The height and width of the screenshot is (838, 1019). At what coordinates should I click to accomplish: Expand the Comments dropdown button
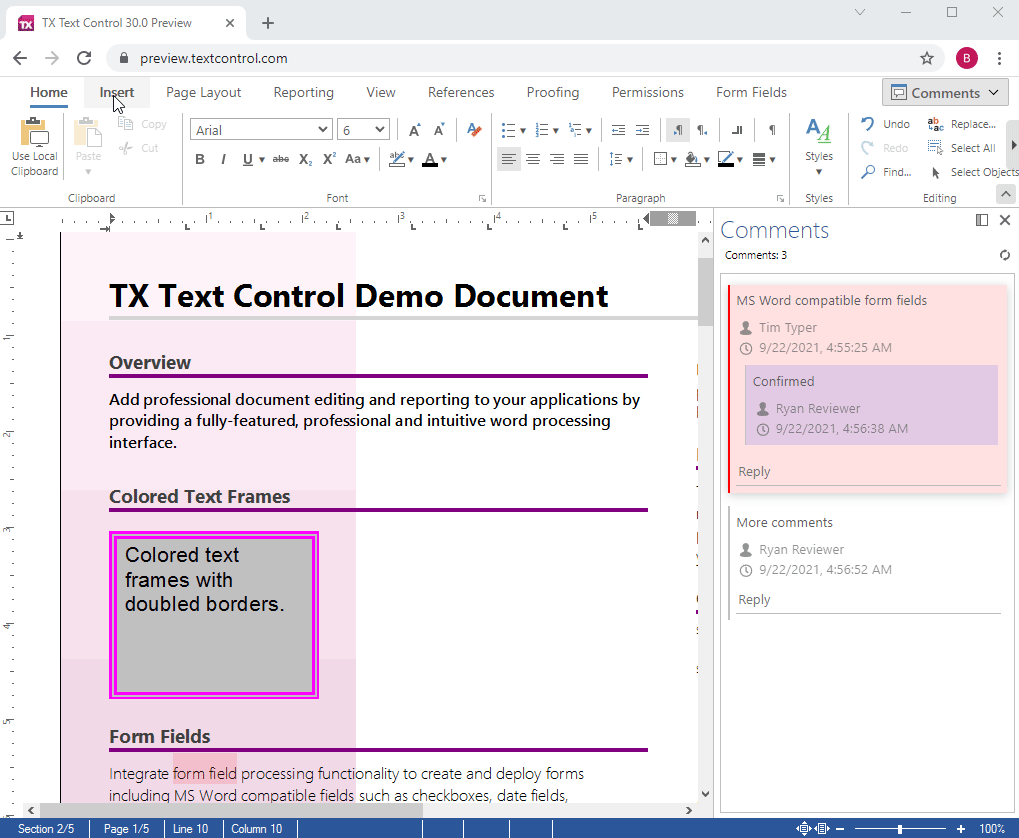click(x=945, y=93)
